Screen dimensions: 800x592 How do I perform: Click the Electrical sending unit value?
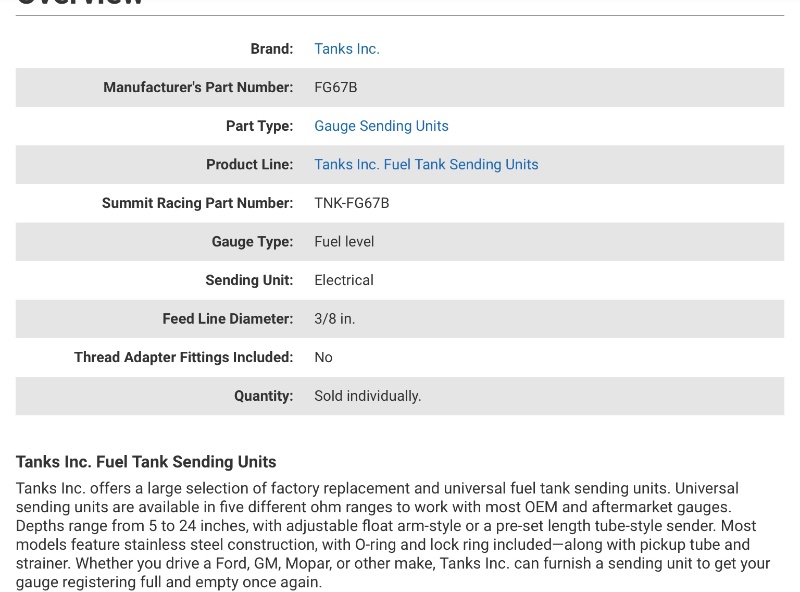(x=343, y=280)
